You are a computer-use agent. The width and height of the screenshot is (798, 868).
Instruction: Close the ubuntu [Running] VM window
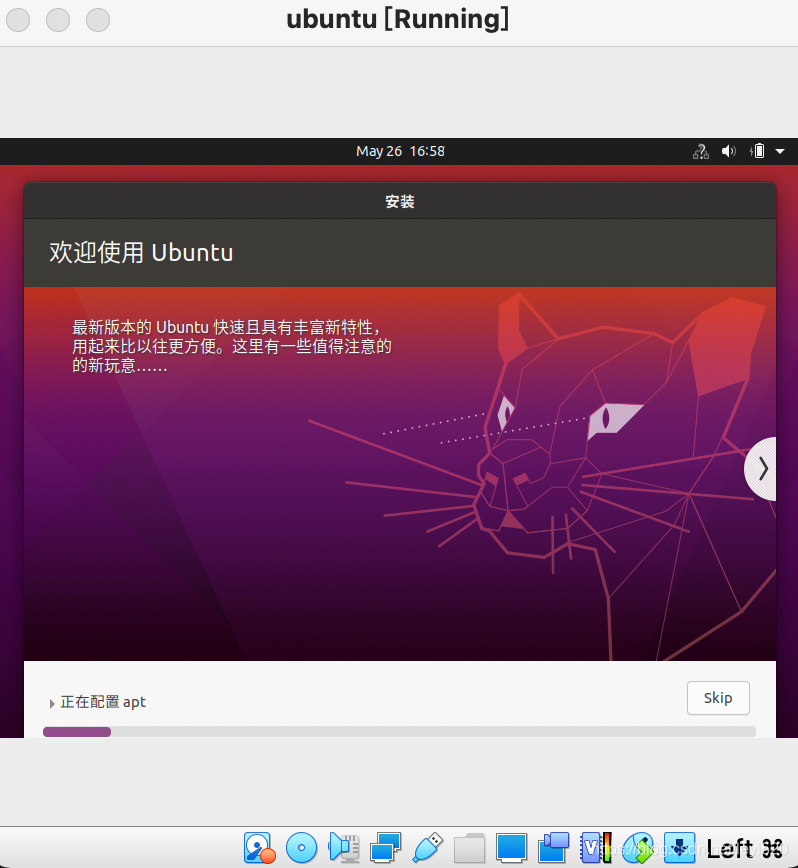(x=18, y=20)
